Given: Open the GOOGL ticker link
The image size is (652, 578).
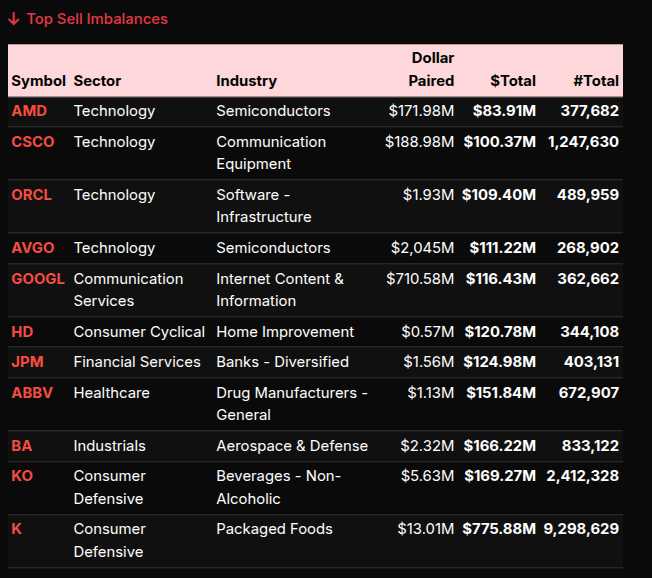Looking at the screenshot, I should [38, 279].
